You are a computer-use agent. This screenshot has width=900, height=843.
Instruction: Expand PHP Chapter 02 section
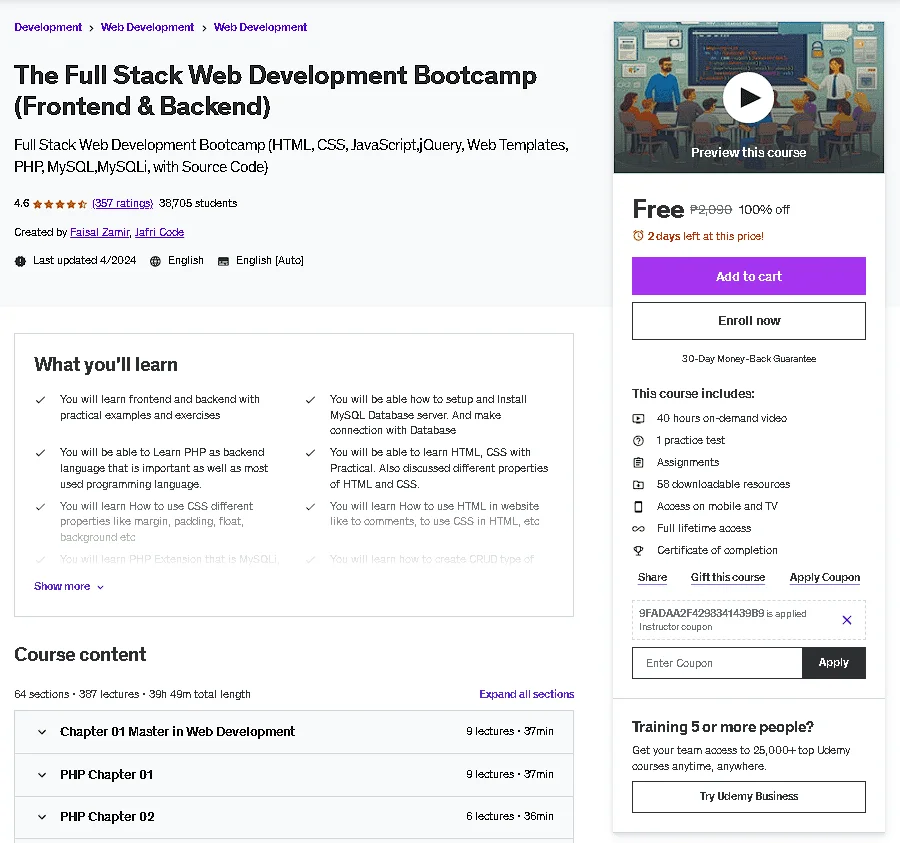coord(294,817)
